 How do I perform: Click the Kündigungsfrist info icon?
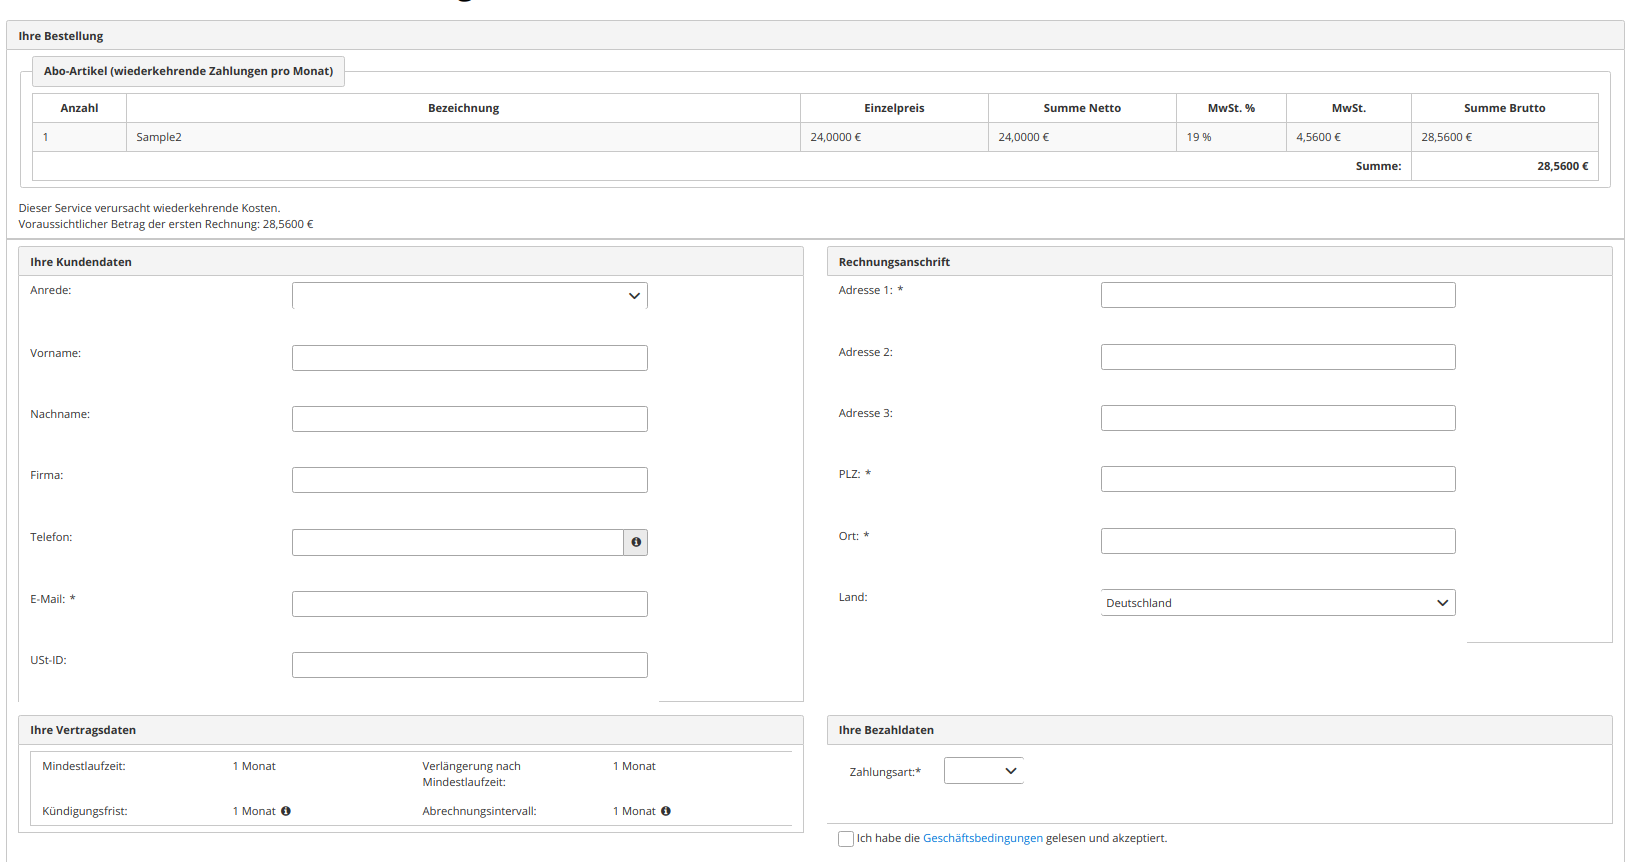(x=286, y=811)
